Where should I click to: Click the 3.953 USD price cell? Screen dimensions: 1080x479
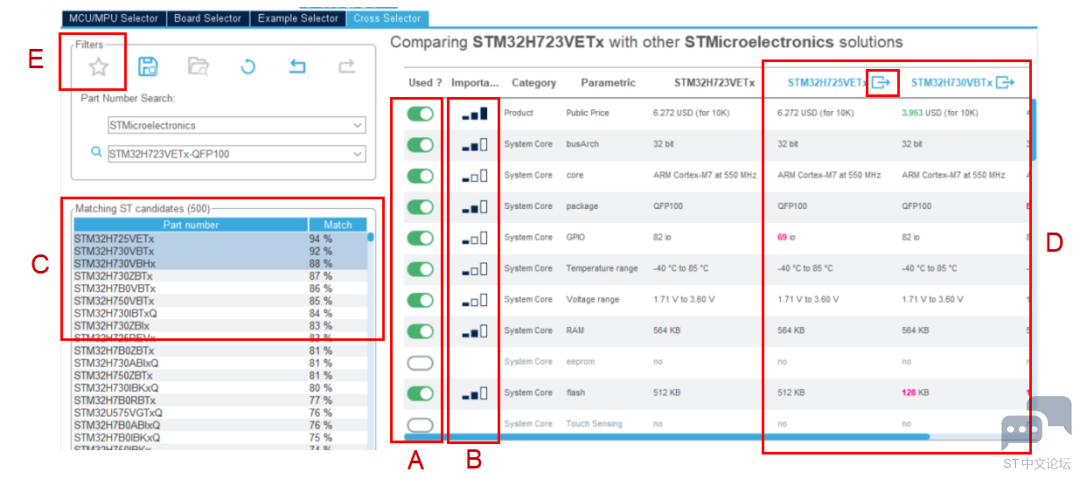[939, 114]
